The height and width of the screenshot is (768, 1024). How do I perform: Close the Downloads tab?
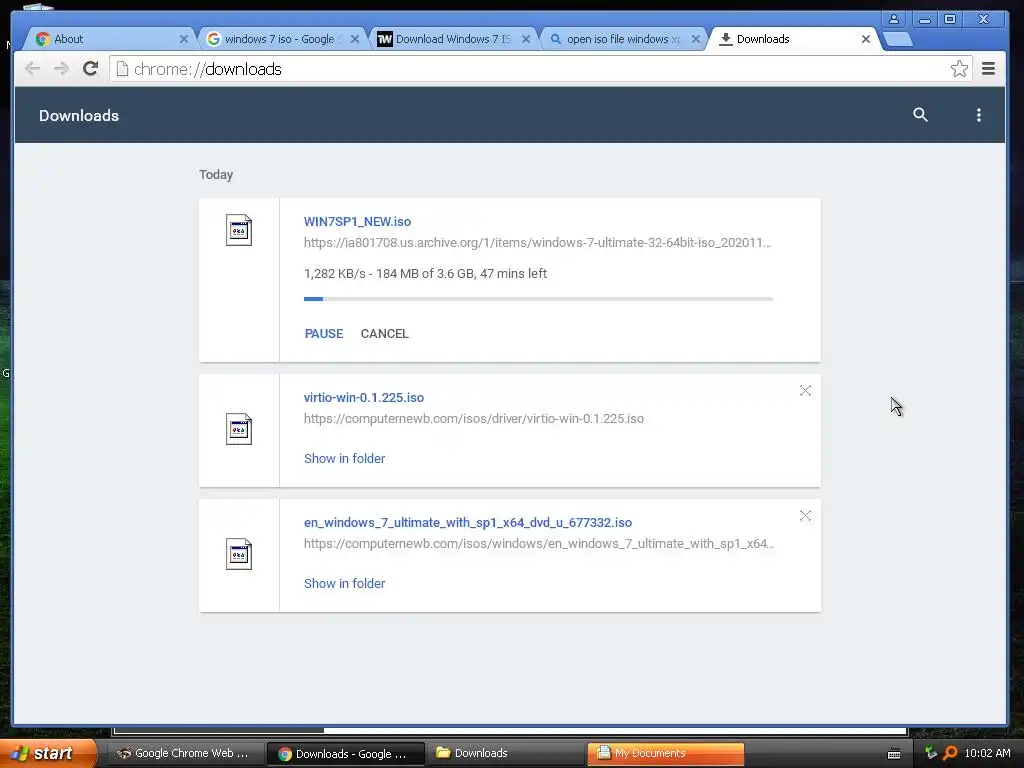pos(866,39)
